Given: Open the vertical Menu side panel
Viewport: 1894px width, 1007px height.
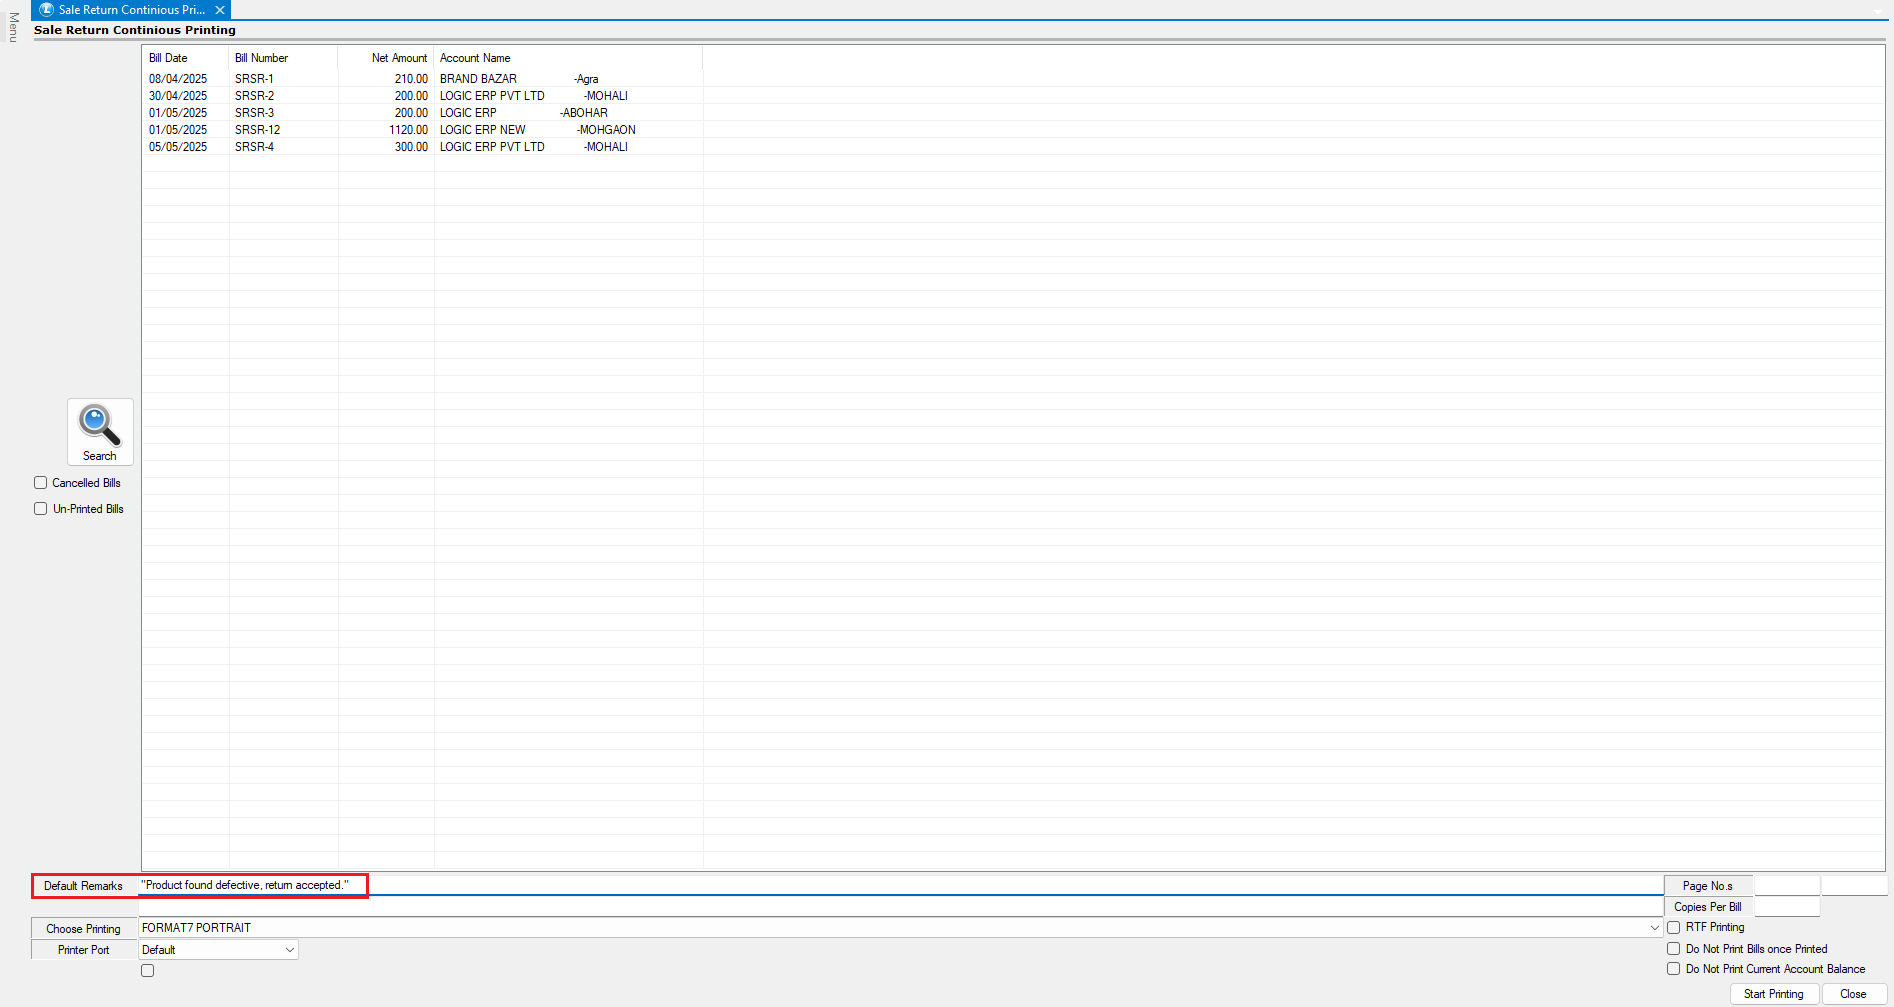Looking at the screenshot, I should pos(13,27).
